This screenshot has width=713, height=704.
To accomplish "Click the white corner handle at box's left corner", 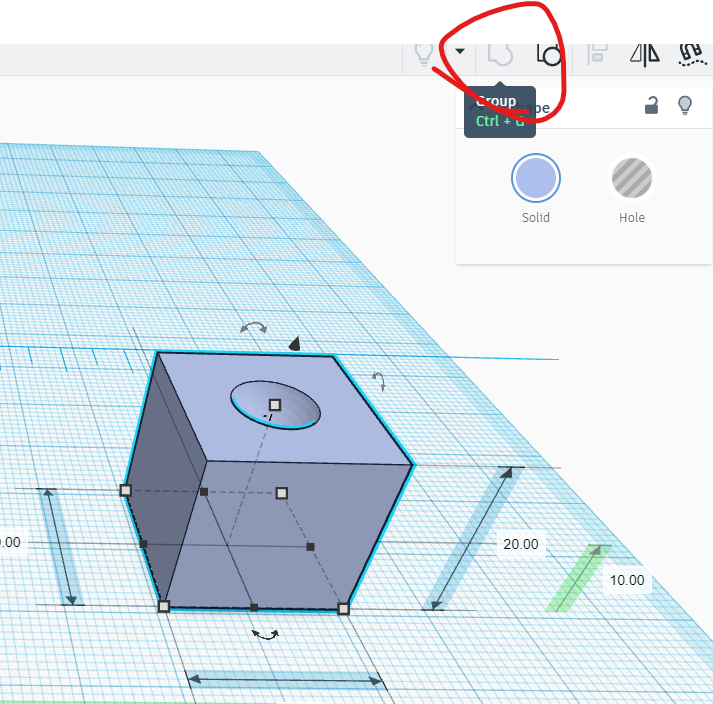I will 126,490.
